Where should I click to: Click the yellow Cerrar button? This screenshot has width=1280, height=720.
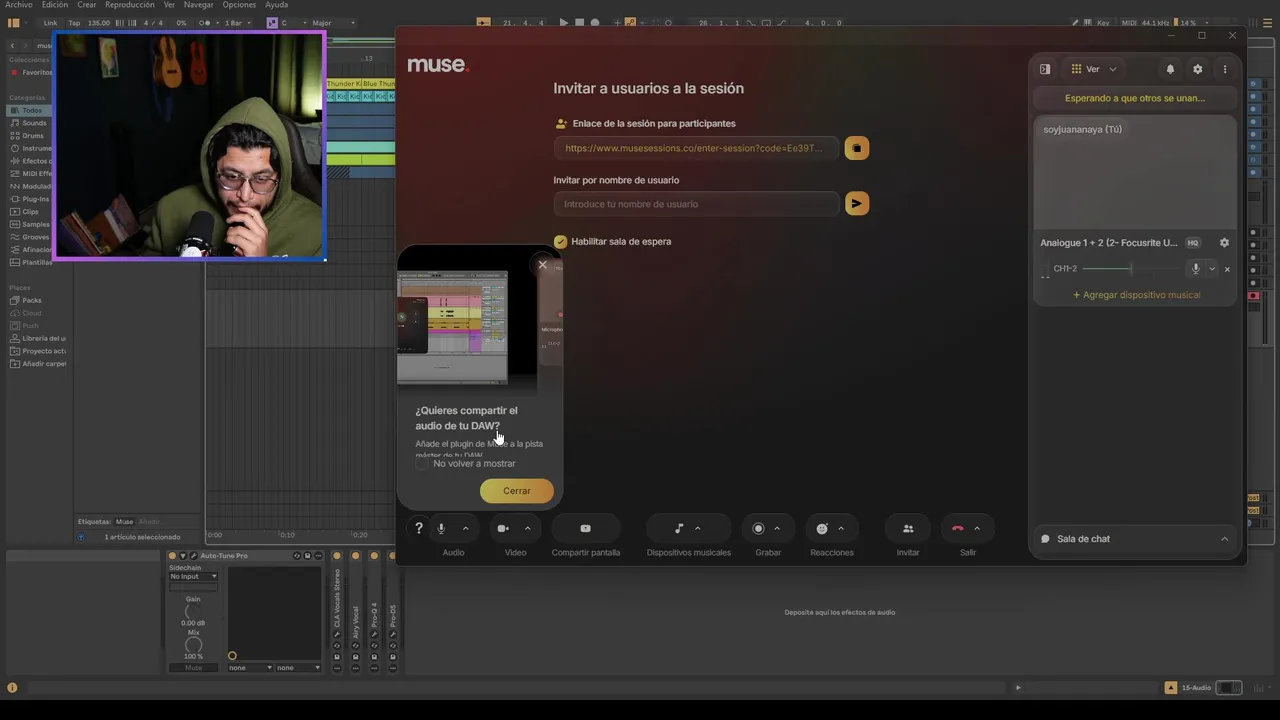click(x=517, y=491)
